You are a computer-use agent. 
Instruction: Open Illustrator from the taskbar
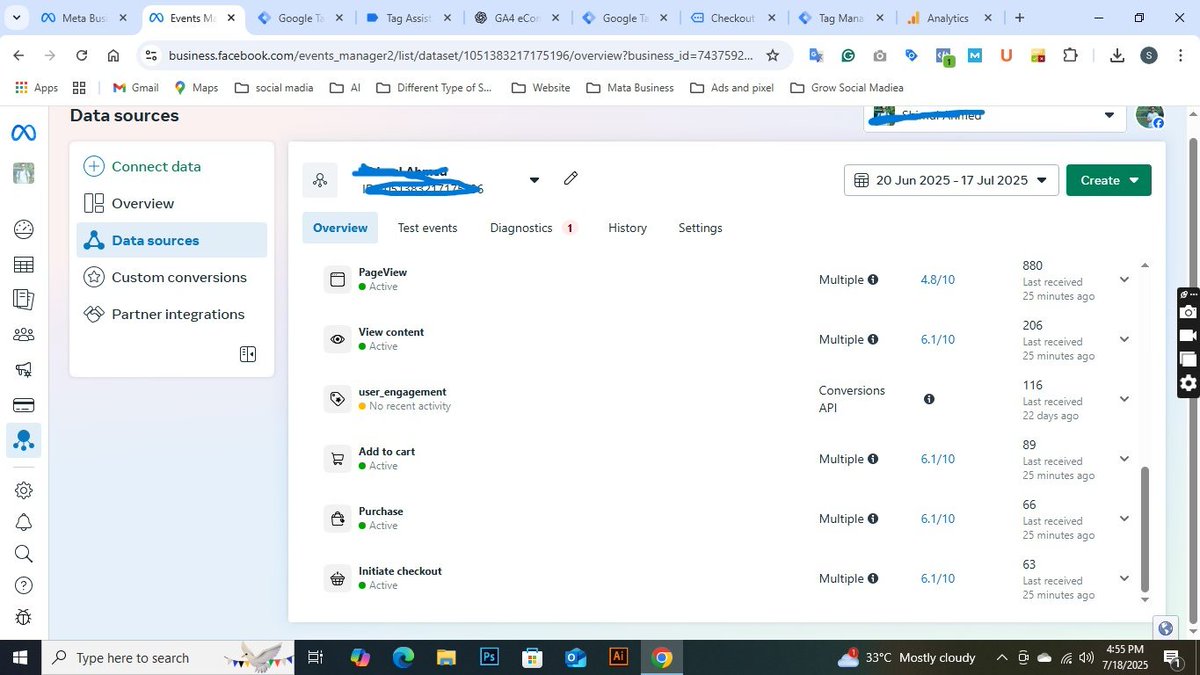point(618,658)
